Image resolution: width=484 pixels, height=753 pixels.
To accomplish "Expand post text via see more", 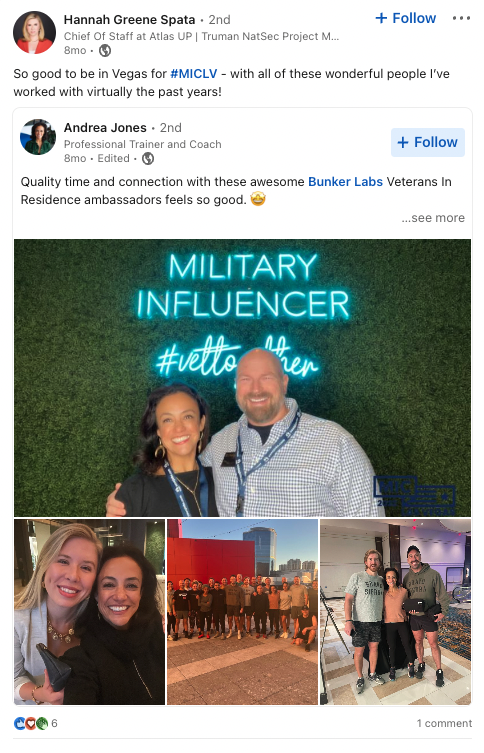I will pos(433,218).
